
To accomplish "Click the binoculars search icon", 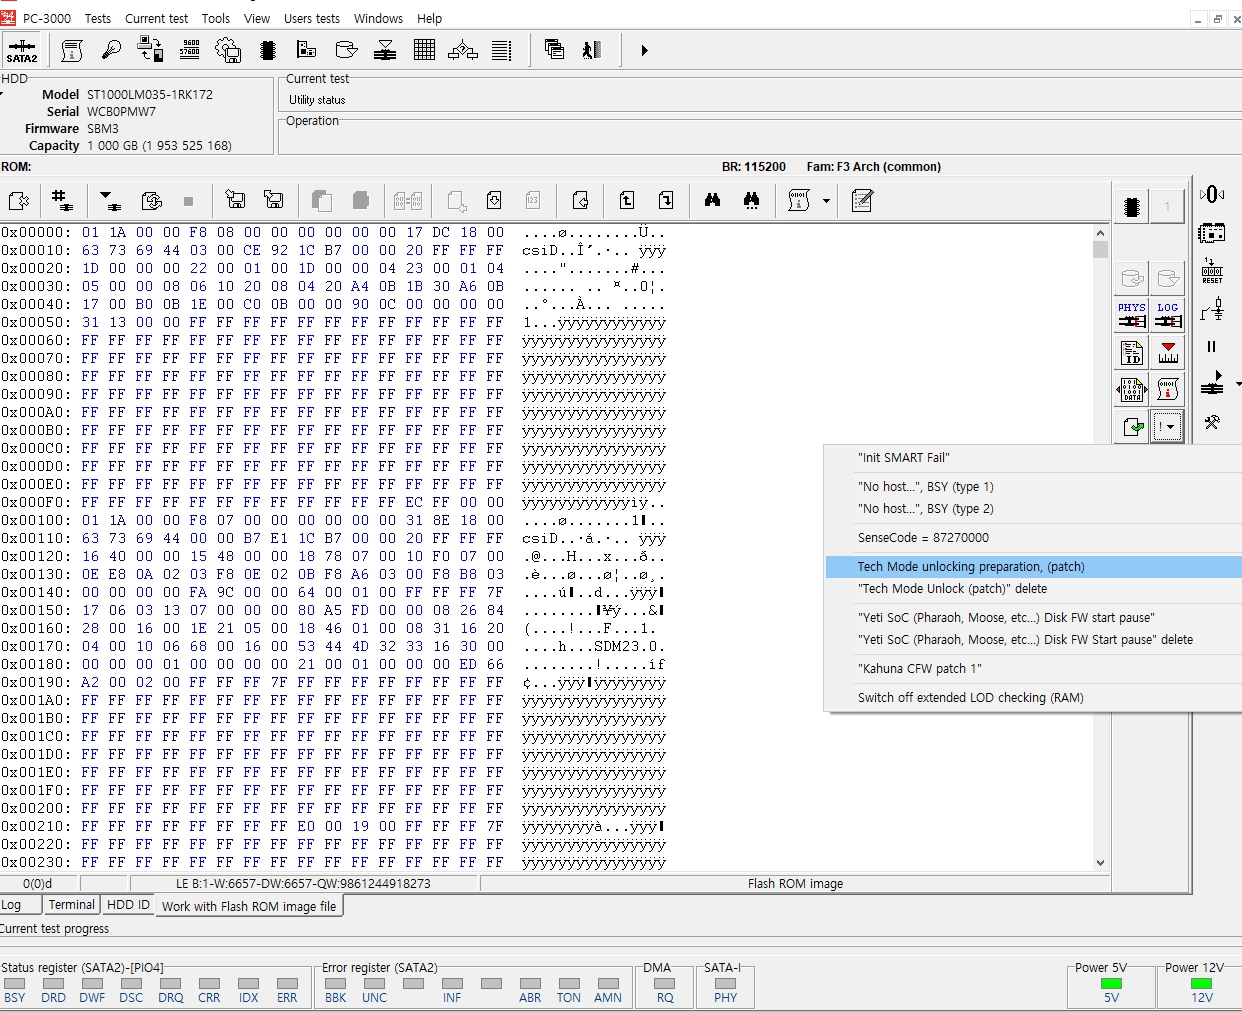I will (712, 201).
